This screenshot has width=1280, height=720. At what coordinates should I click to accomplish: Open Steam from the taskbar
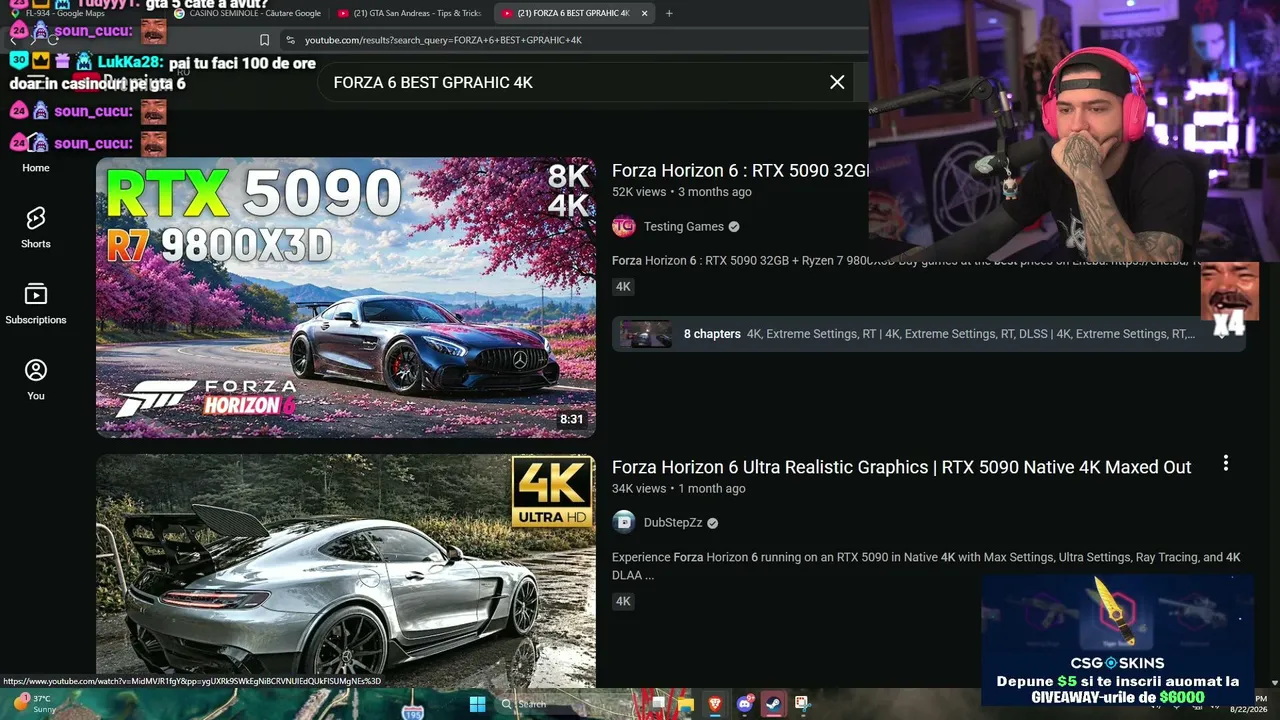tap(773, 704)
